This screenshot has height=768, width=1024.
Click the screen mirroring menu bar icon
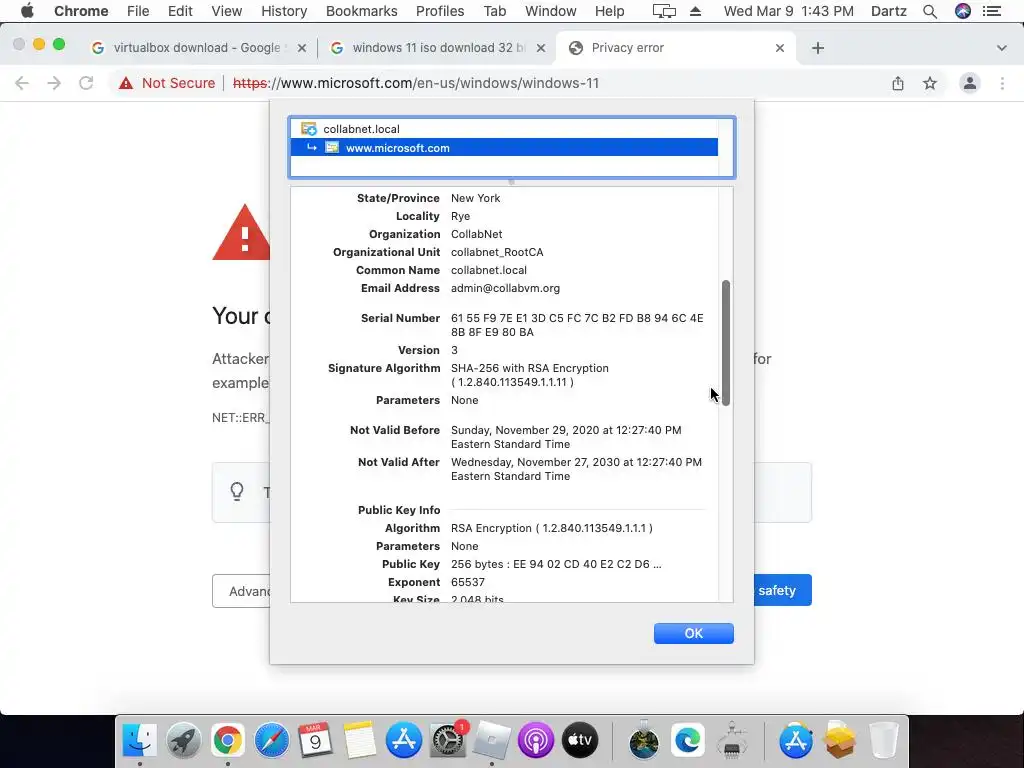(x=664, y=11)
